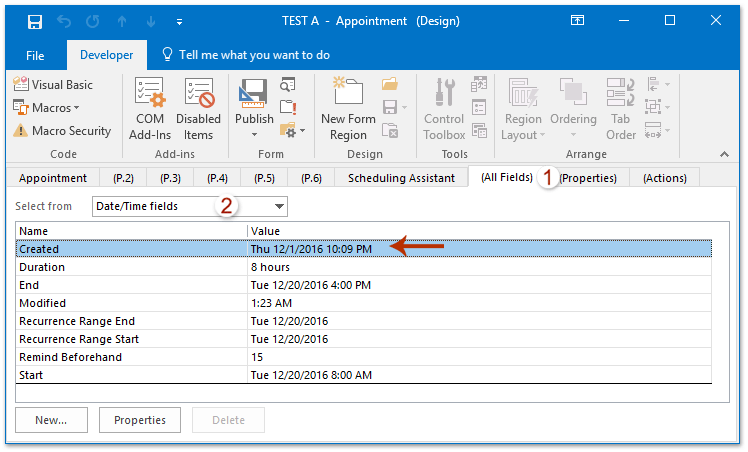Click the greyed-out Delete button
Viewport: 748px width, 452px height.
click(229, 420)
